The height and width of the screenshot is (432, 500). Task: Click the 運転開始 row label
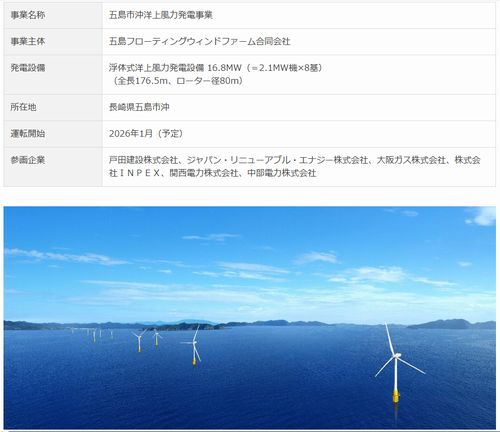coord(28,134)
